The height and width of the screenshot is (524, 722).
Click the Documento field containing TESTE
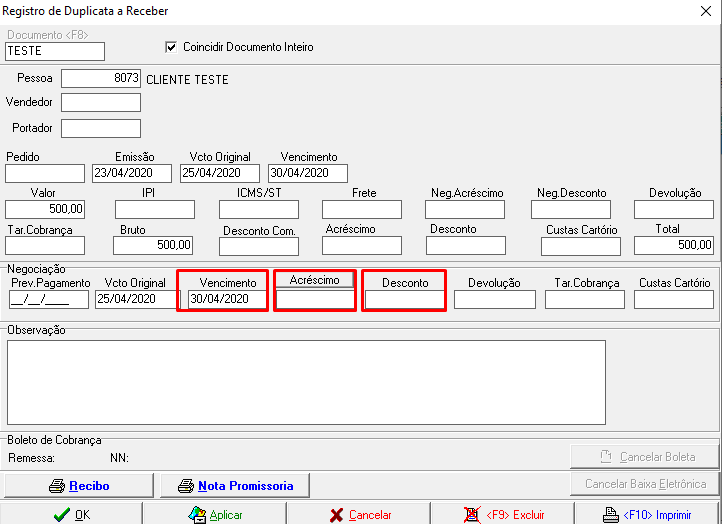tap(55, 51)
